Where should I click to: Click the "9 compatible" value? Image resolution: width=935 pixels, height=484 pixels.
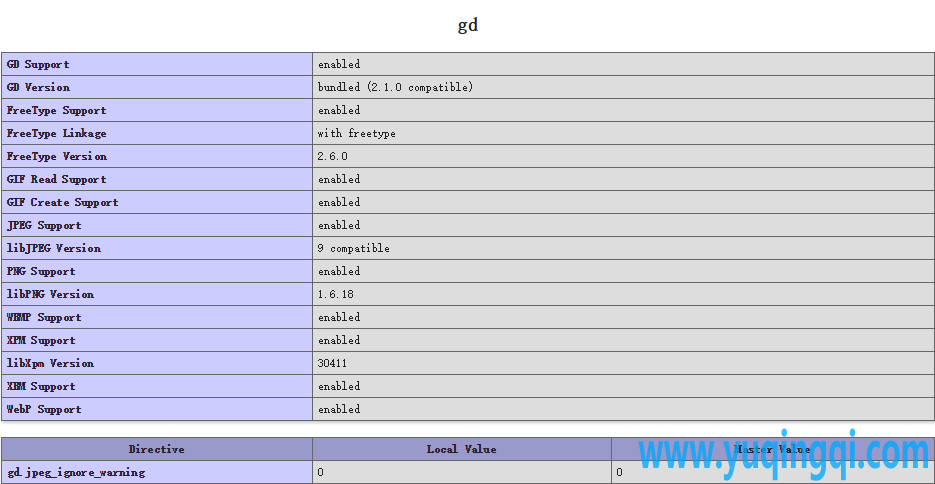(354, 248)
